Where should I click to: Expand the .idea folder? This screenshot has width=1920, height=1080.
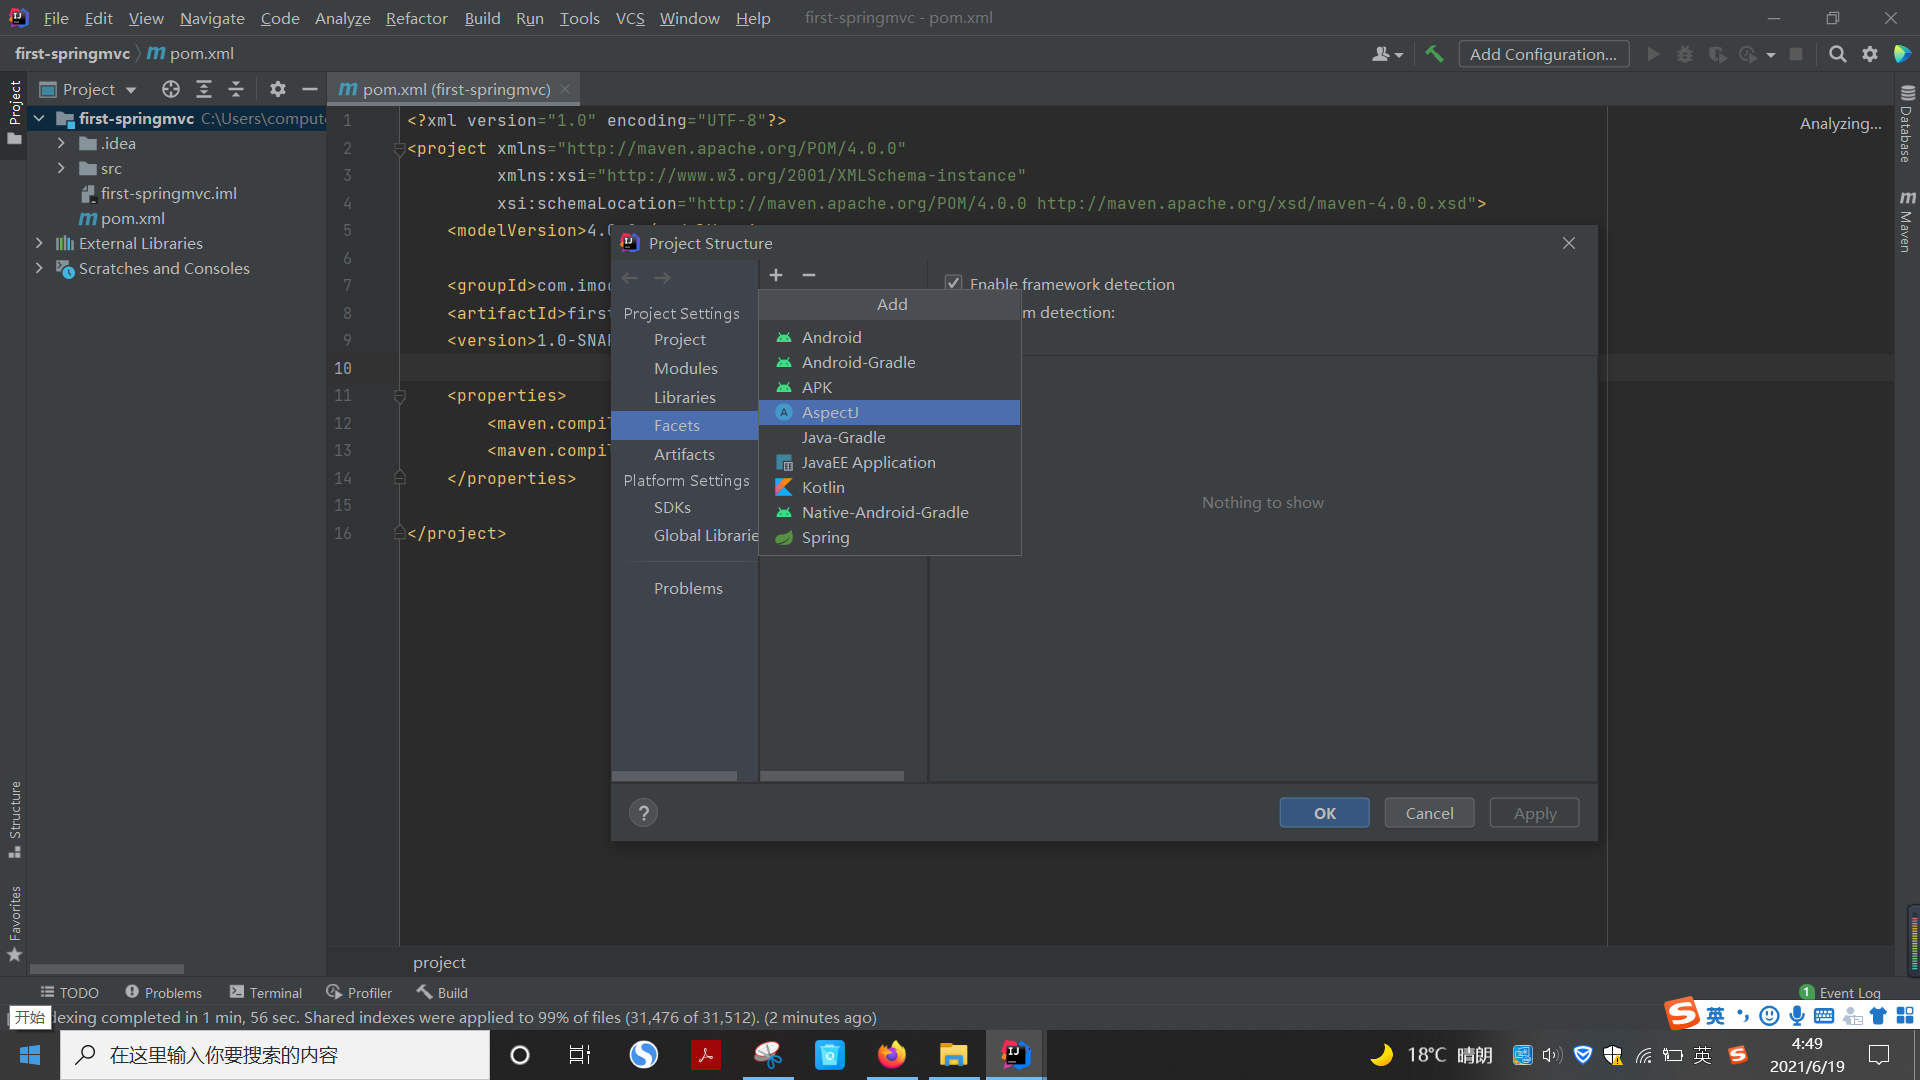point(61,143)
